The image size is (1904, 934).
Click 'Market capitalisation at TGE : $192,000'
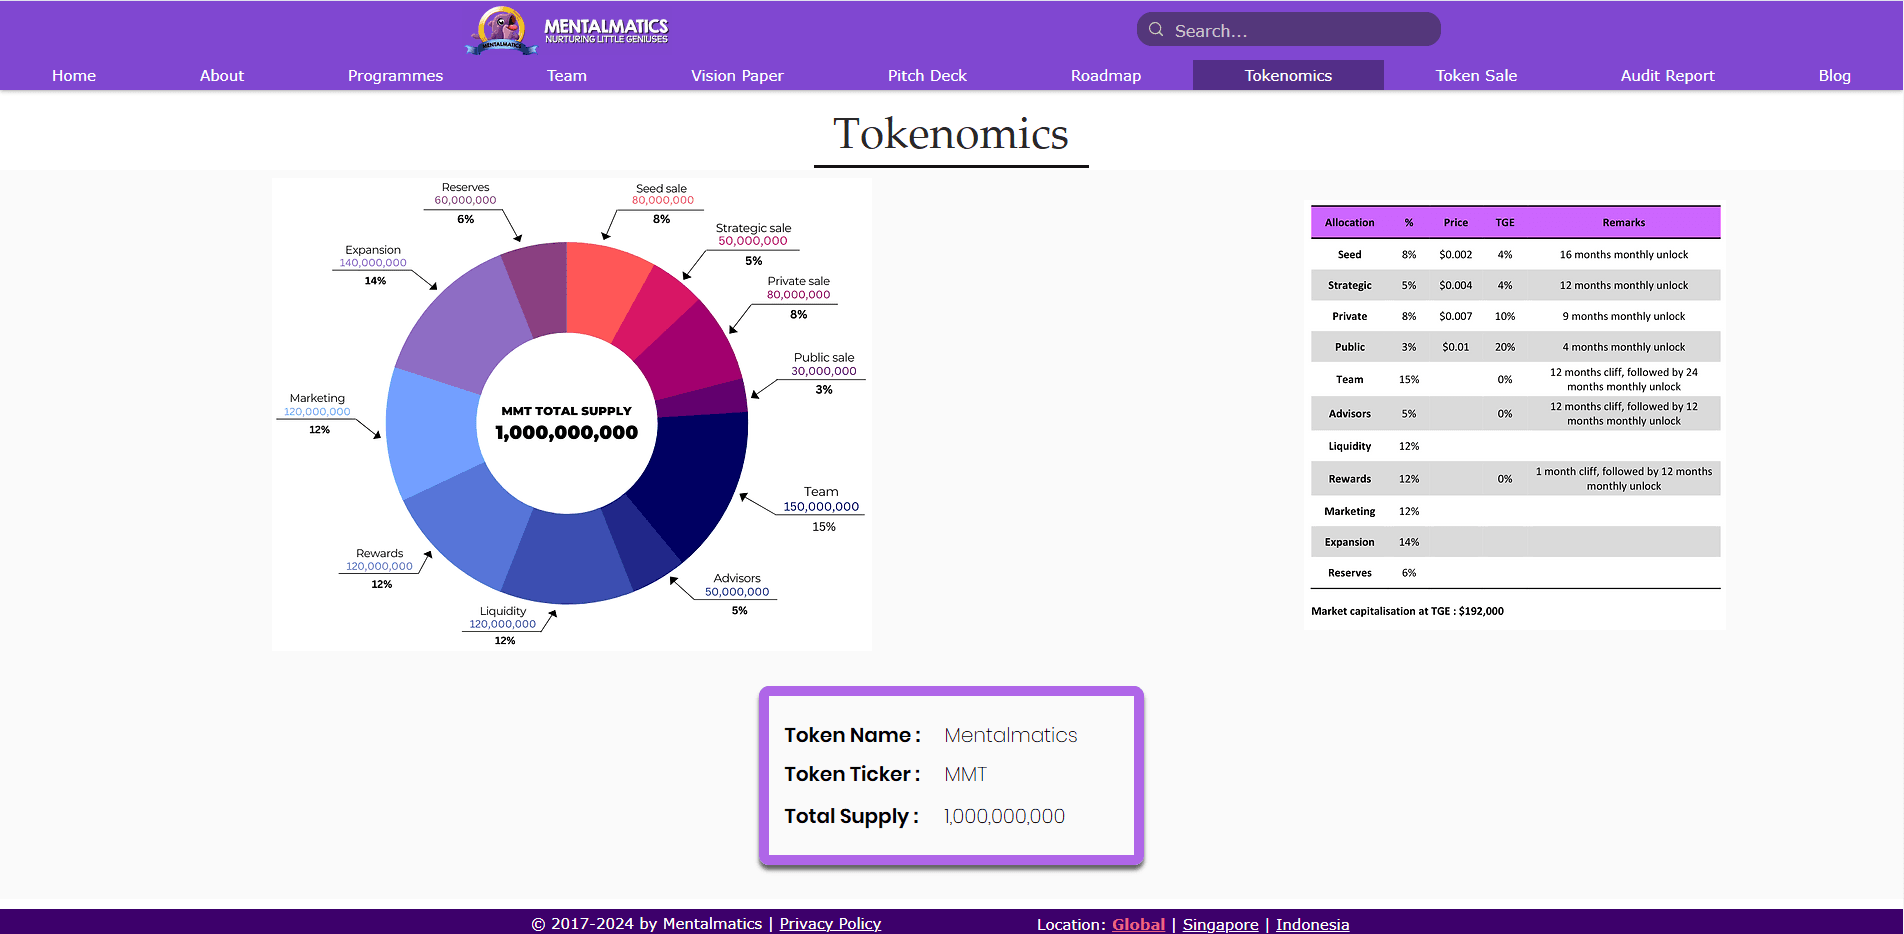(x=1407, y=611)
